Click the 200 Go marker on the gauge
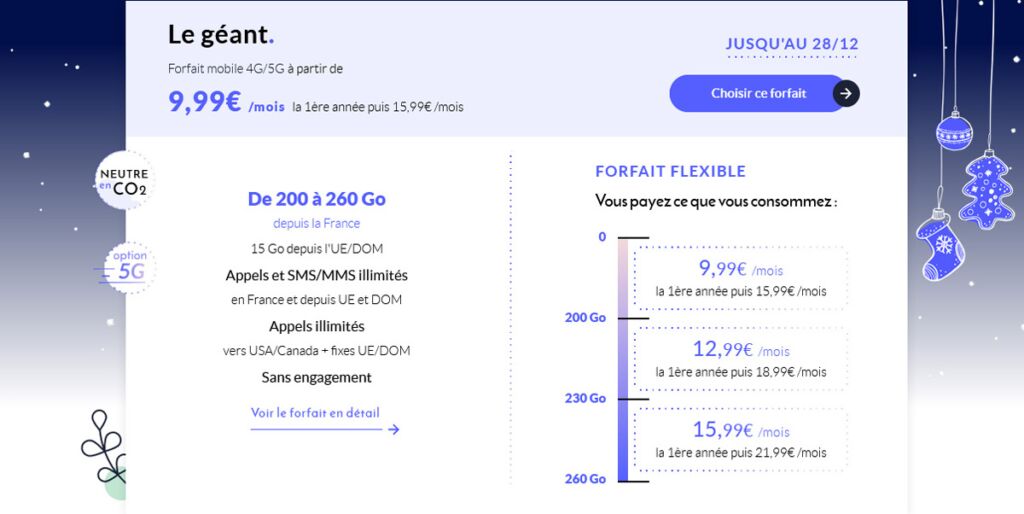 click(x=585, y=317)
